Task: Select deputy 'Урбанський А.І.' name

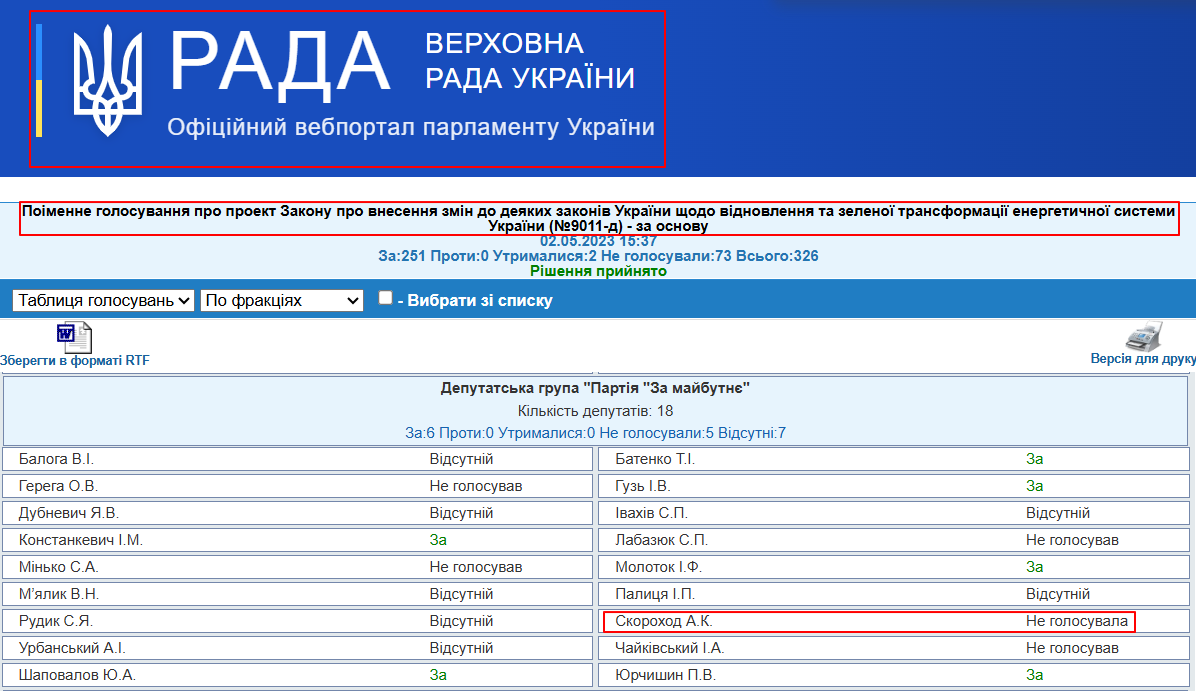Action: pos(72,648)
